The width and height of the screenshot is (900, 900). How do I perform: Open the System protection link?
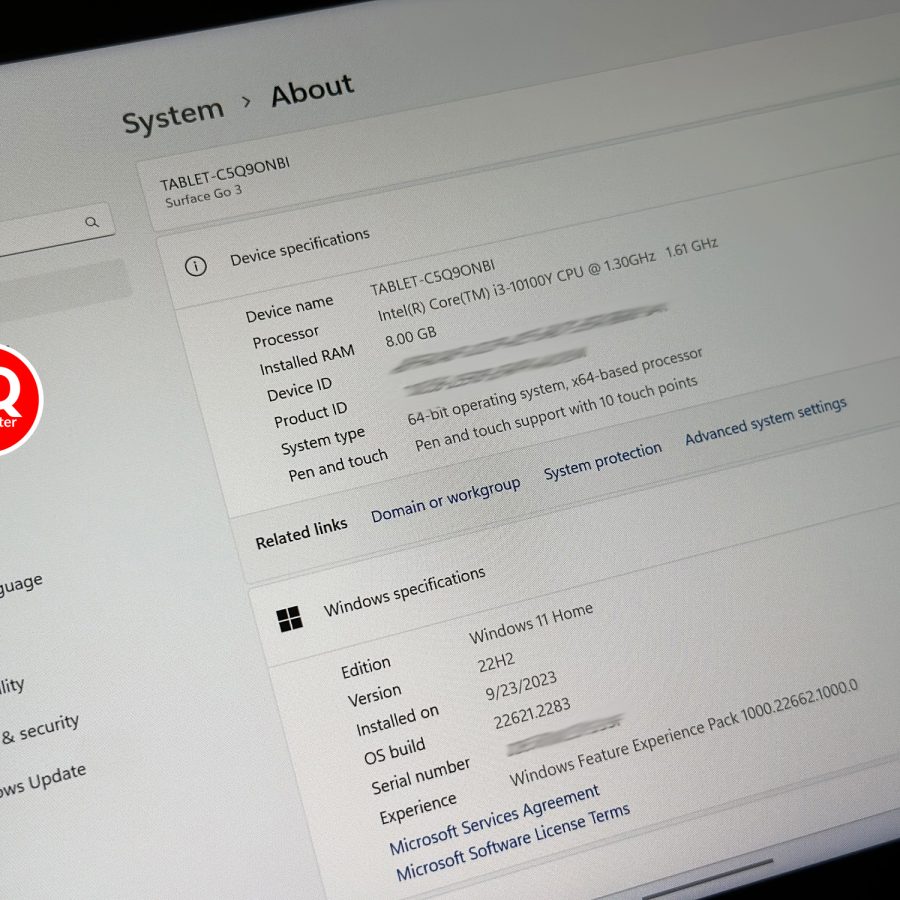click(x=603, y=461)
